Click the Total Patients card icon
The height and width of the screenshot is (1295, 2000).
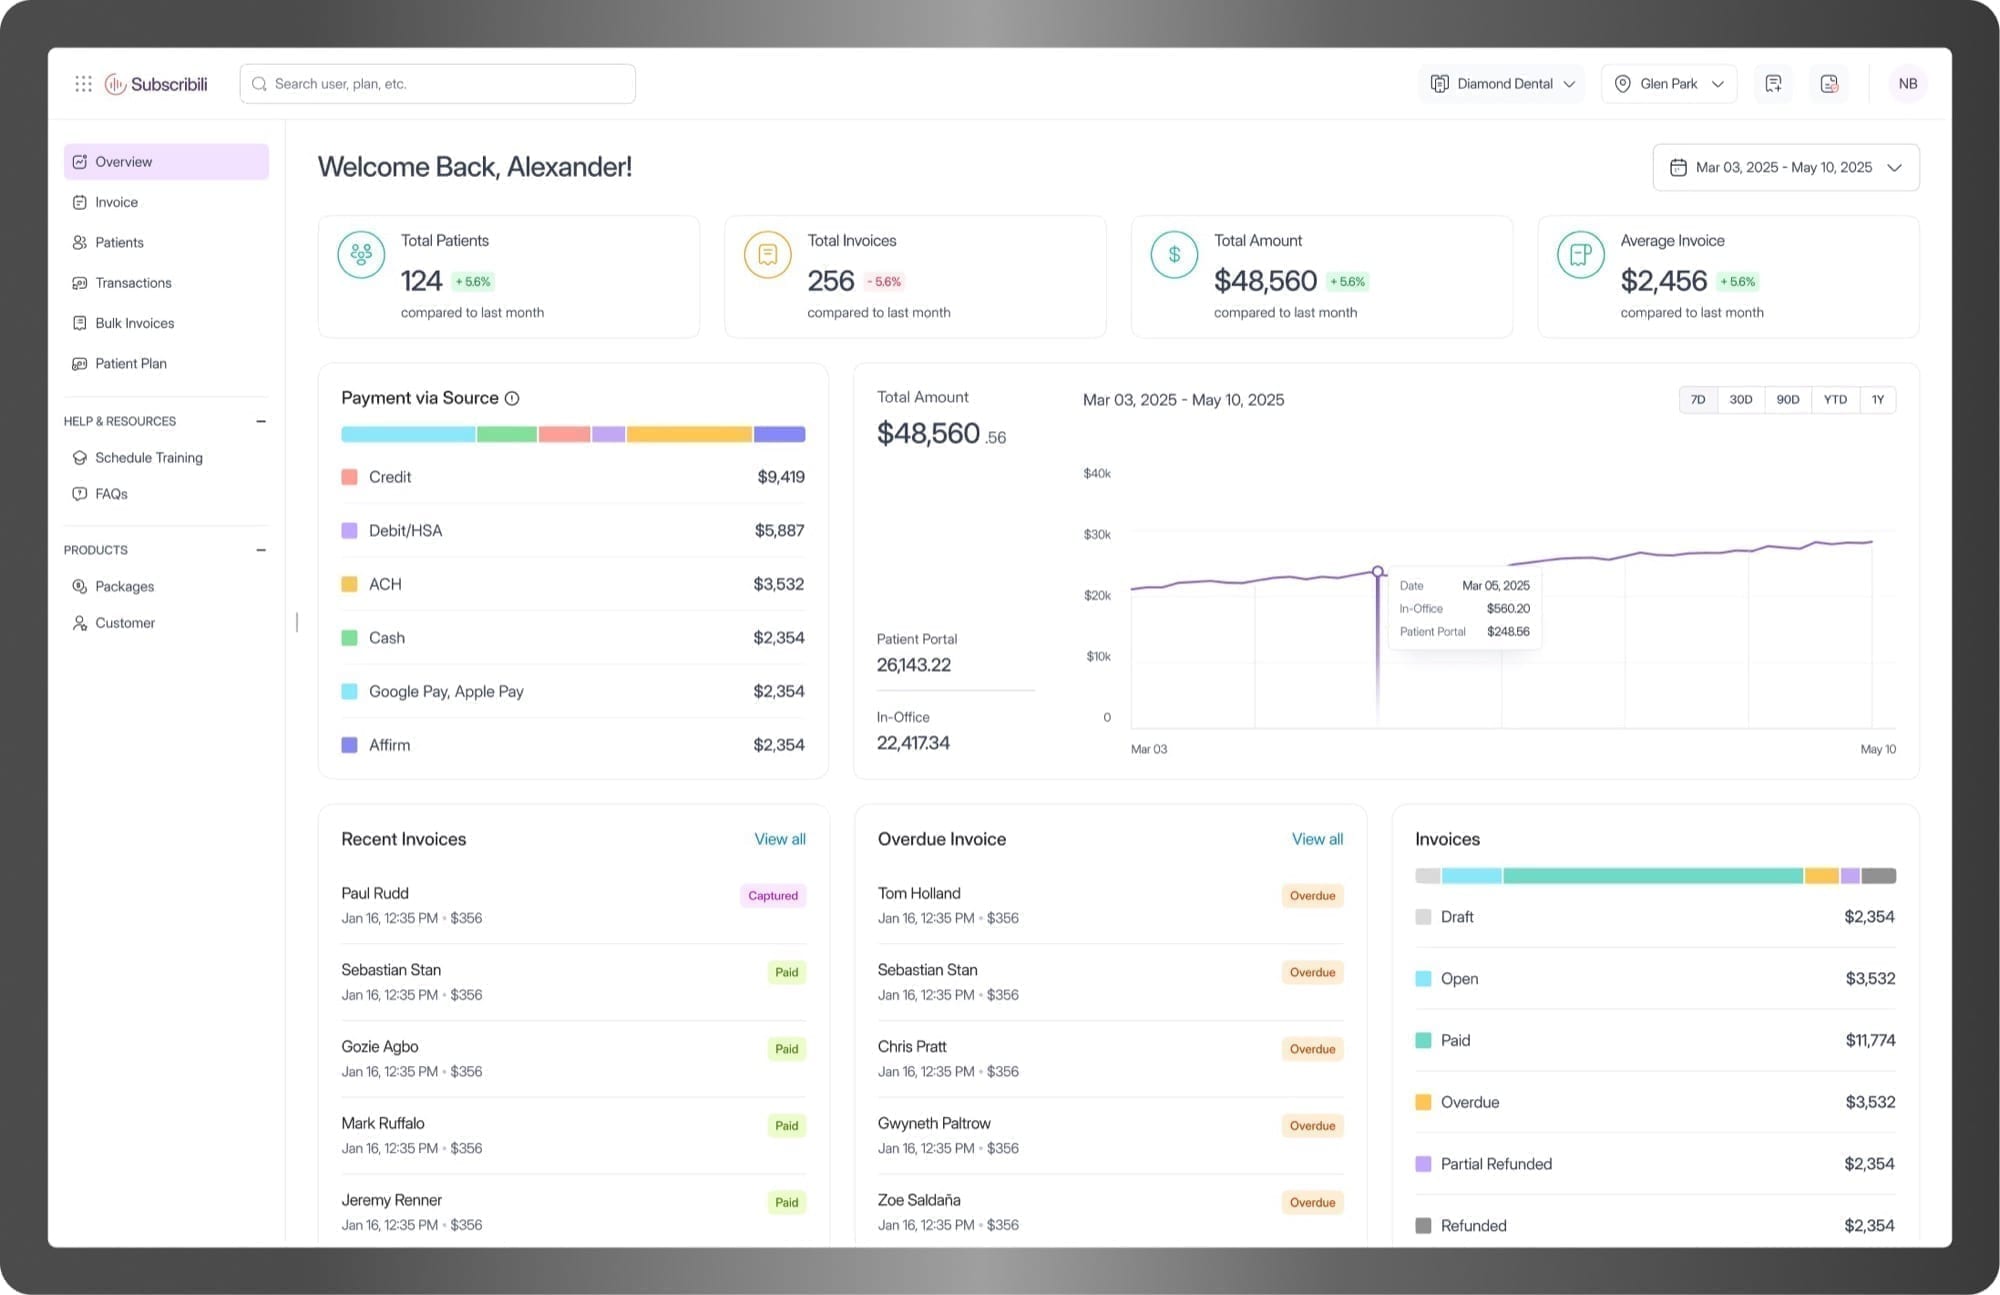361,254
